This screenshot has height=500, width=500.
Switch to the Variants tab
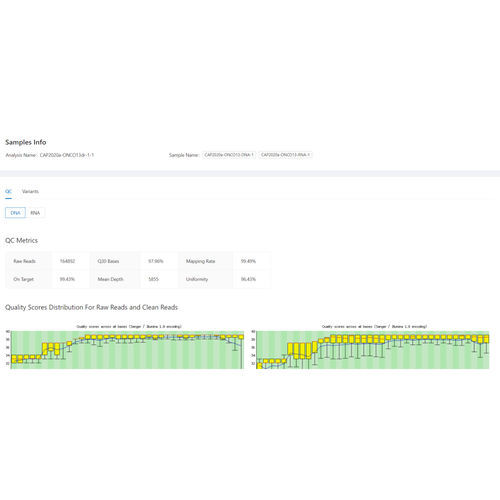(30, 191)
